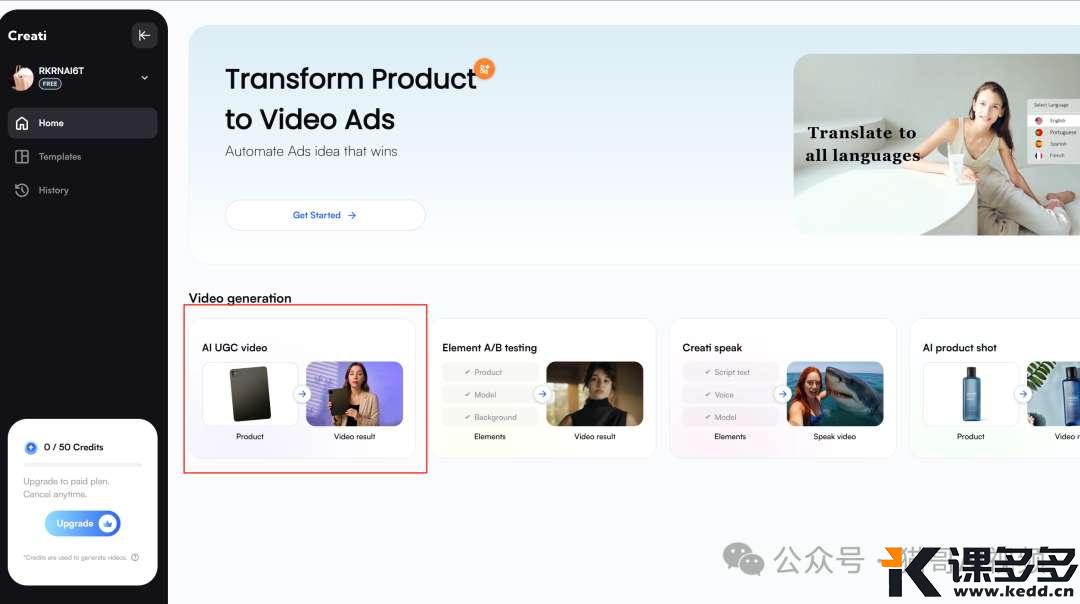Go to Home in the sidebar
The height and width of the screenshot is (604, 1080).
pos(83,123)
